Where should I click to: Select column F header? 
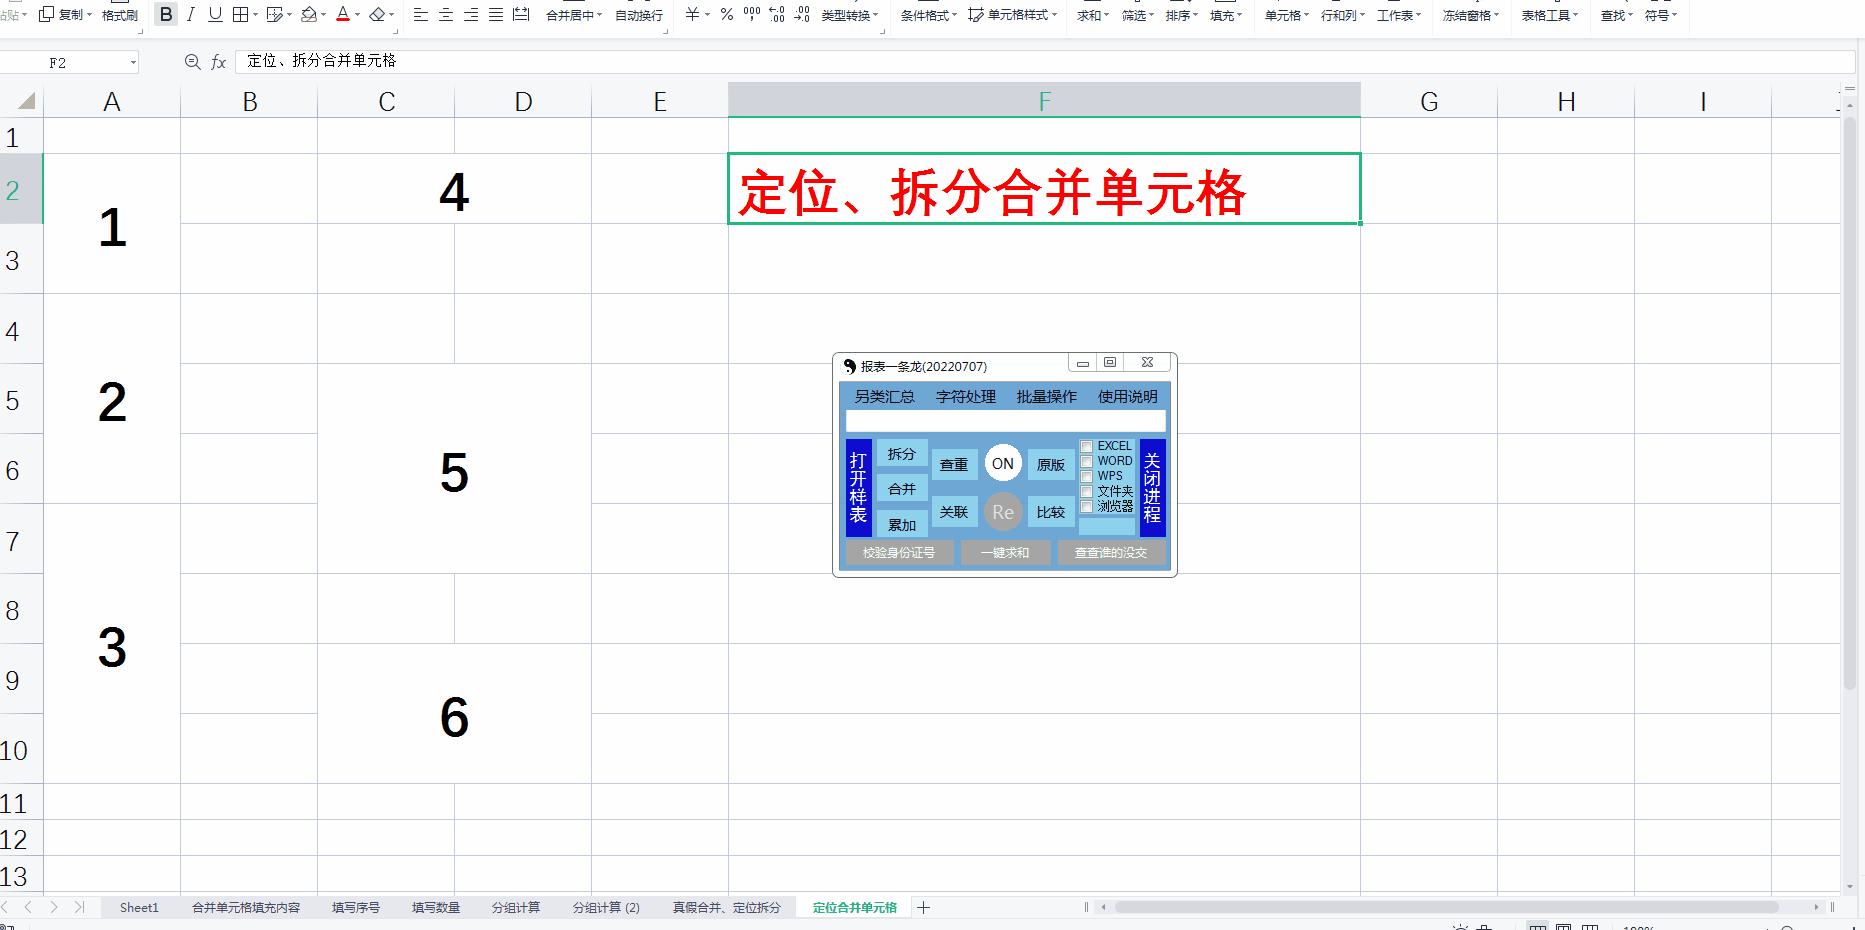[1044, 100]
